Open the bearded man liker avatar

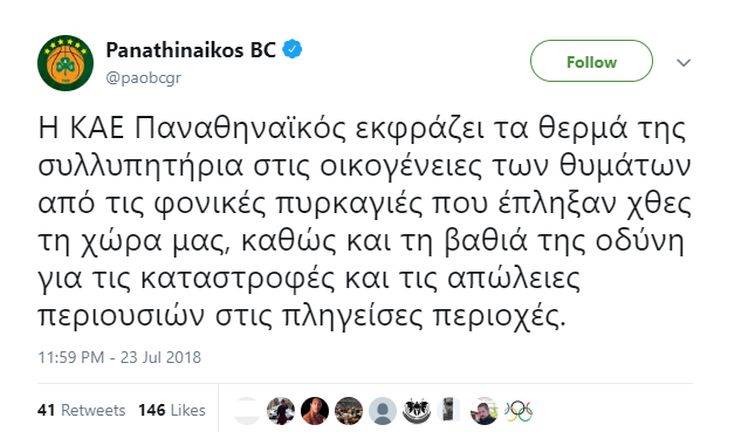(x=484, y=410)
